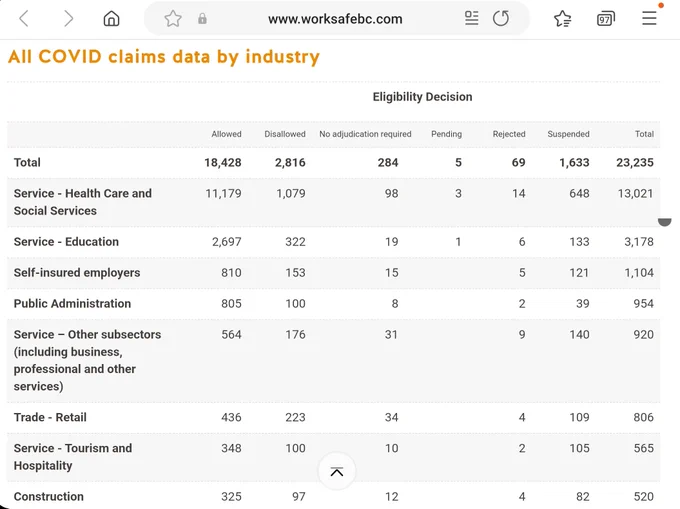
Task: Click the 'Allowed' column header
Action: tap(226, 134)
